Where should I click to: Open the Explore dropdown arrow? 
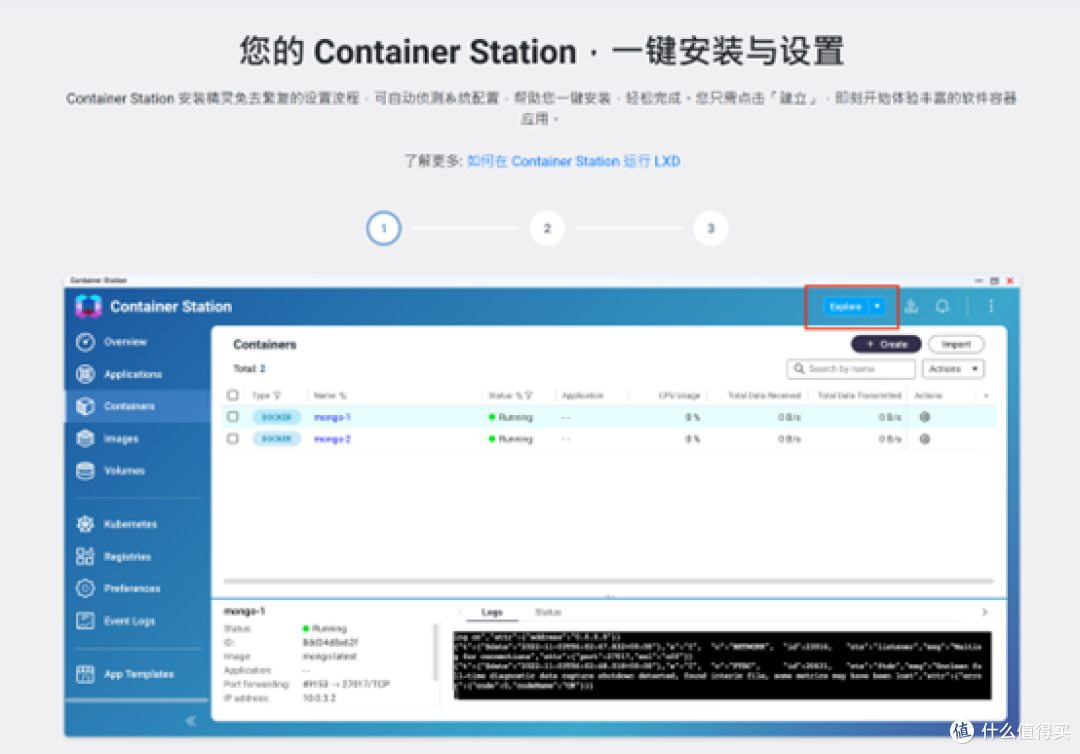pos(878,306)
